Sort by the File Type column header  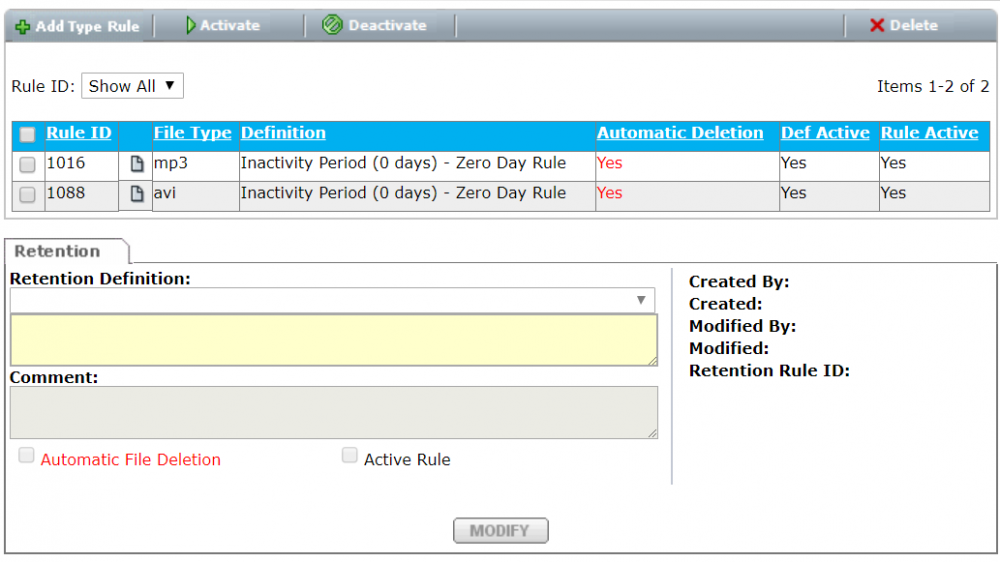(x=192, y=133)
